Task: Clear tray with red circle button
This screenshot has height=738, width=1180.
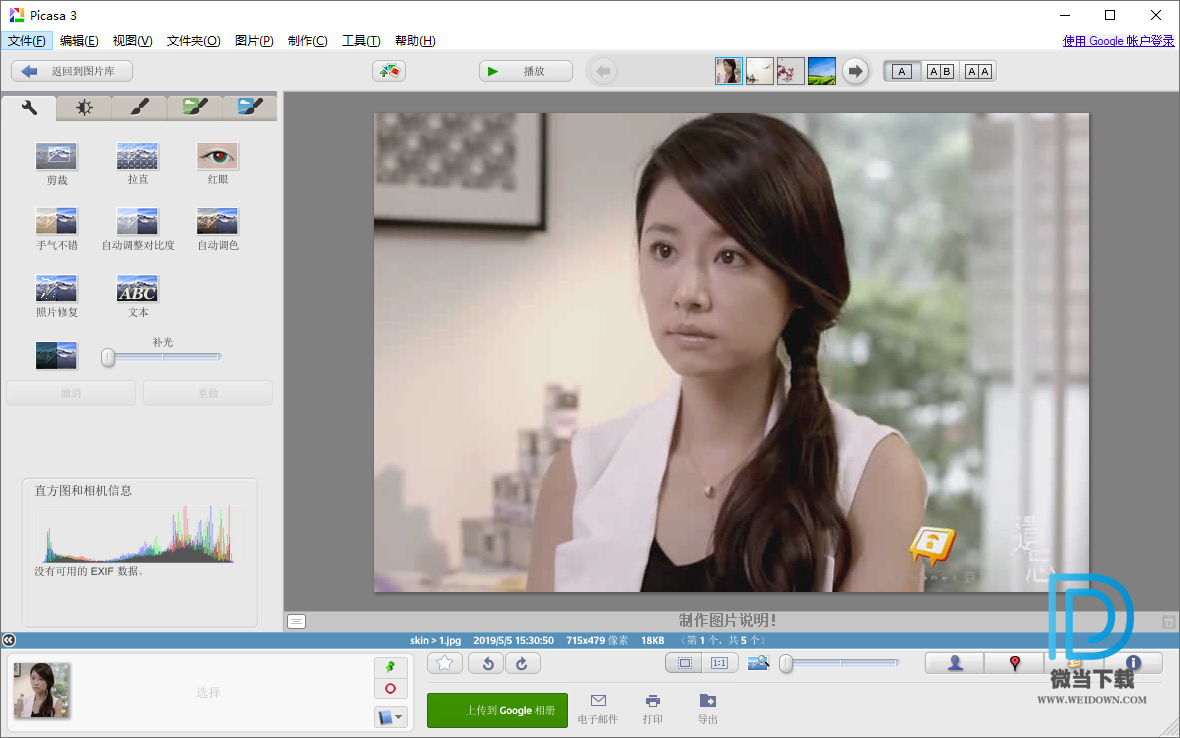Action: tap(391, 688)
